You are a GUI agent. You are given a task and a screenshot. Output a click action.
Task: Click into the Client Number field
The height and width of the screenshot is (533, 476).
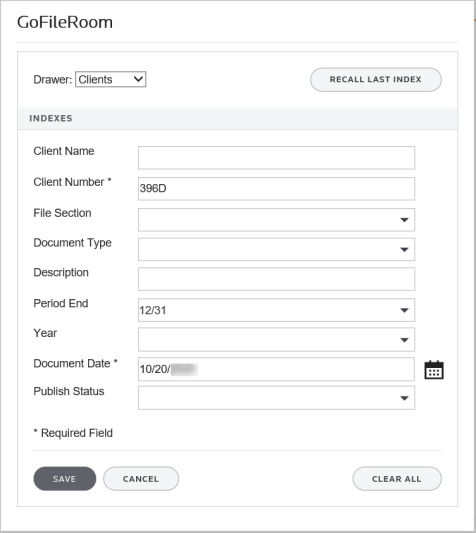(x=276, y=189)
